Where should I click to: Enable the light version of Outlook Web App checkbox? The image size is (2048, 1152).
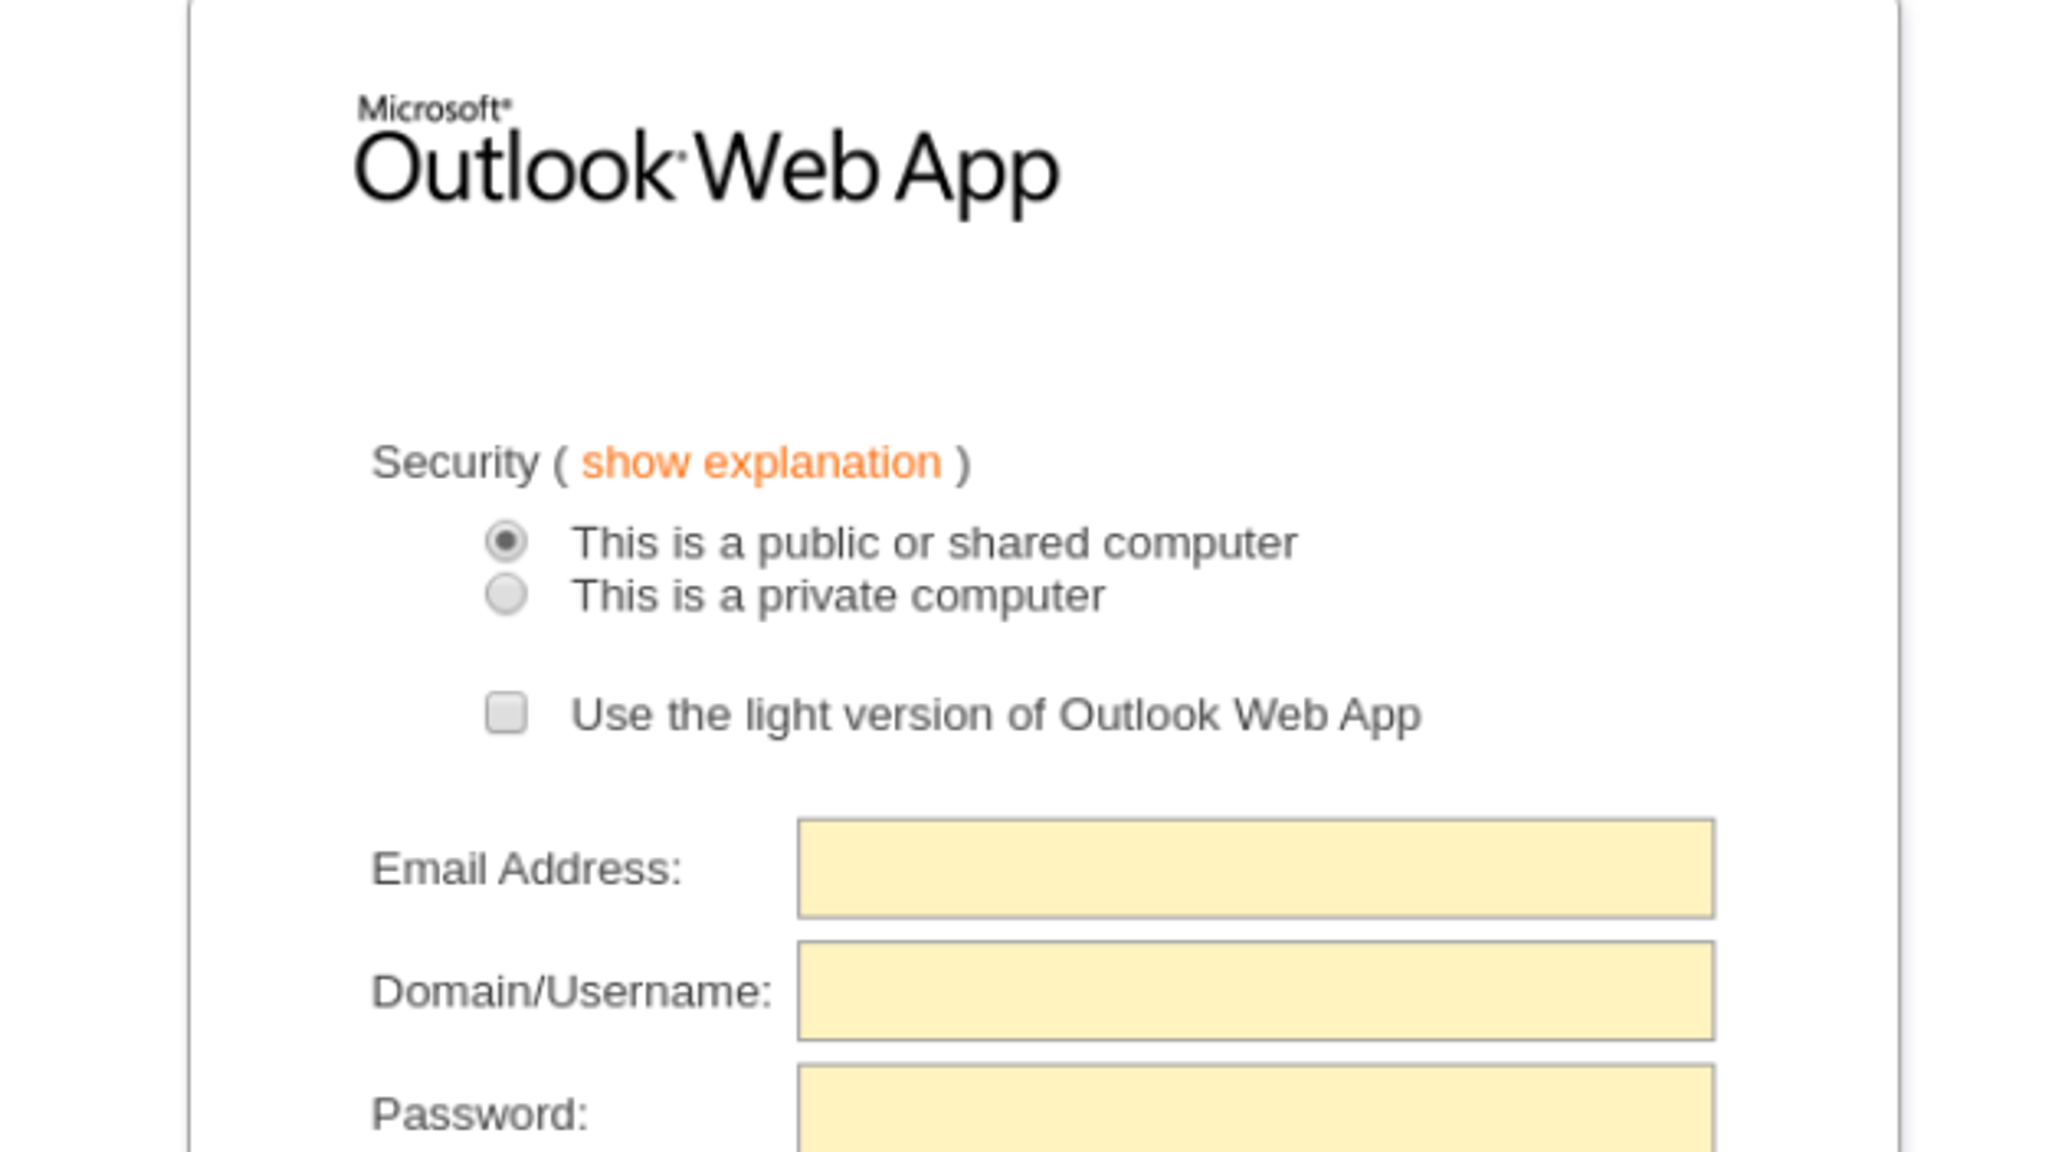(506, 713)
